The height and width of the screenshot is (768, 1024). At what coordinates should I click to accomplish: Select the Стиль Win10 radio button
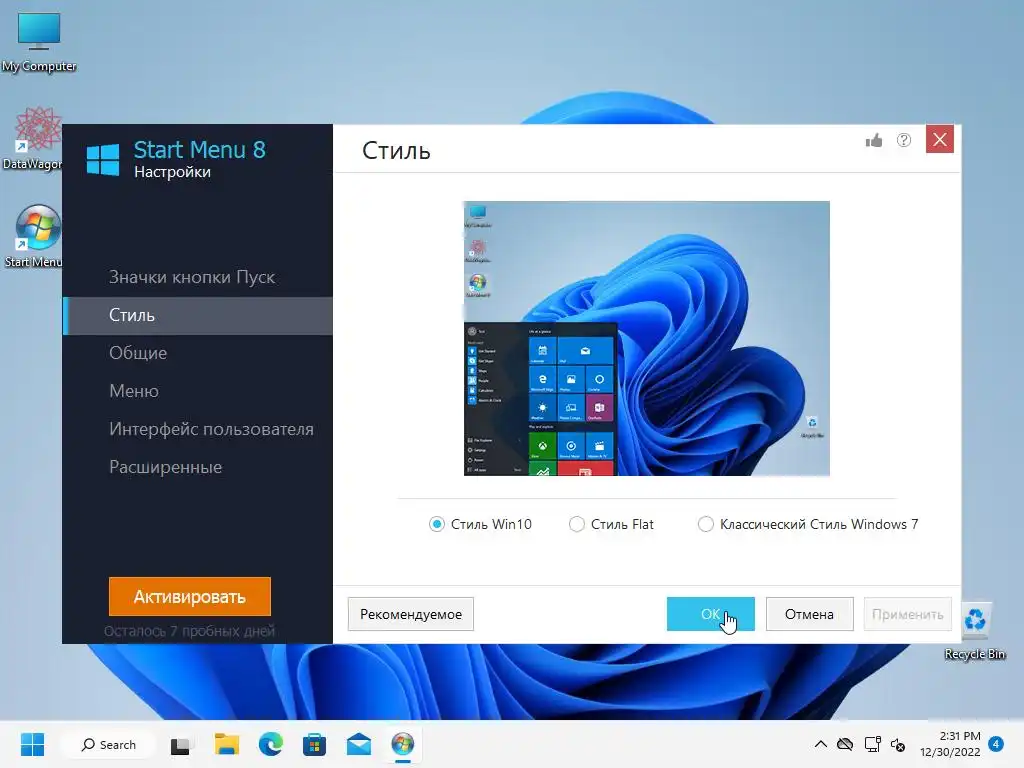coord(436,524)
